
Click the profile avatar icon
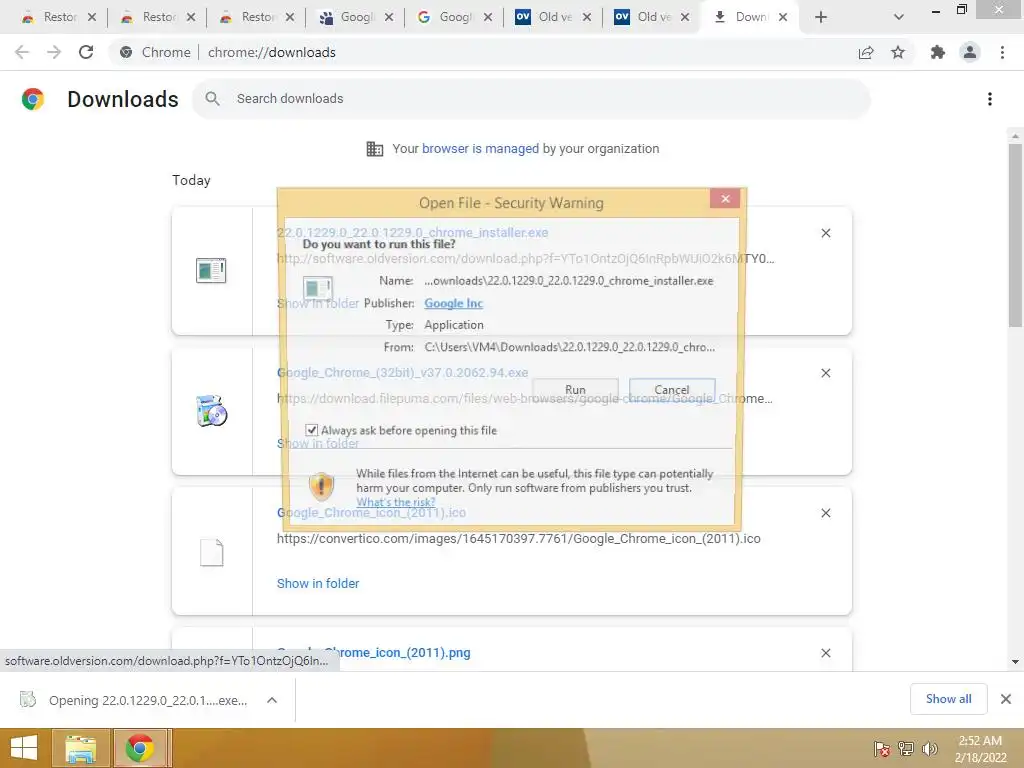pos(970,52)
